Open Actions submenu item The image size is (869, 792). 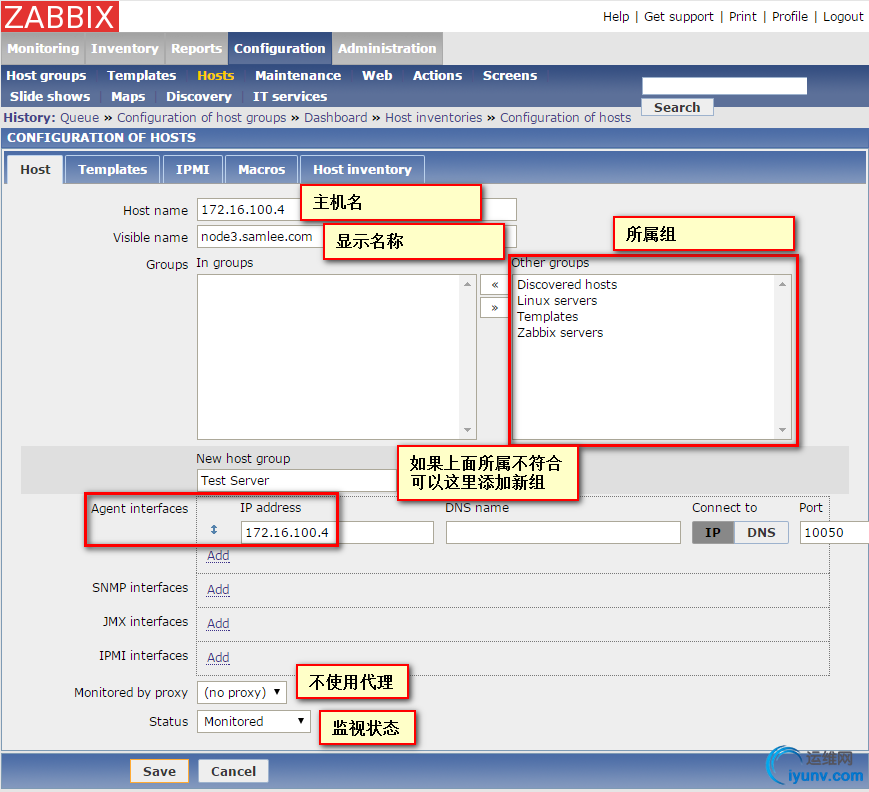click(437, 75)
